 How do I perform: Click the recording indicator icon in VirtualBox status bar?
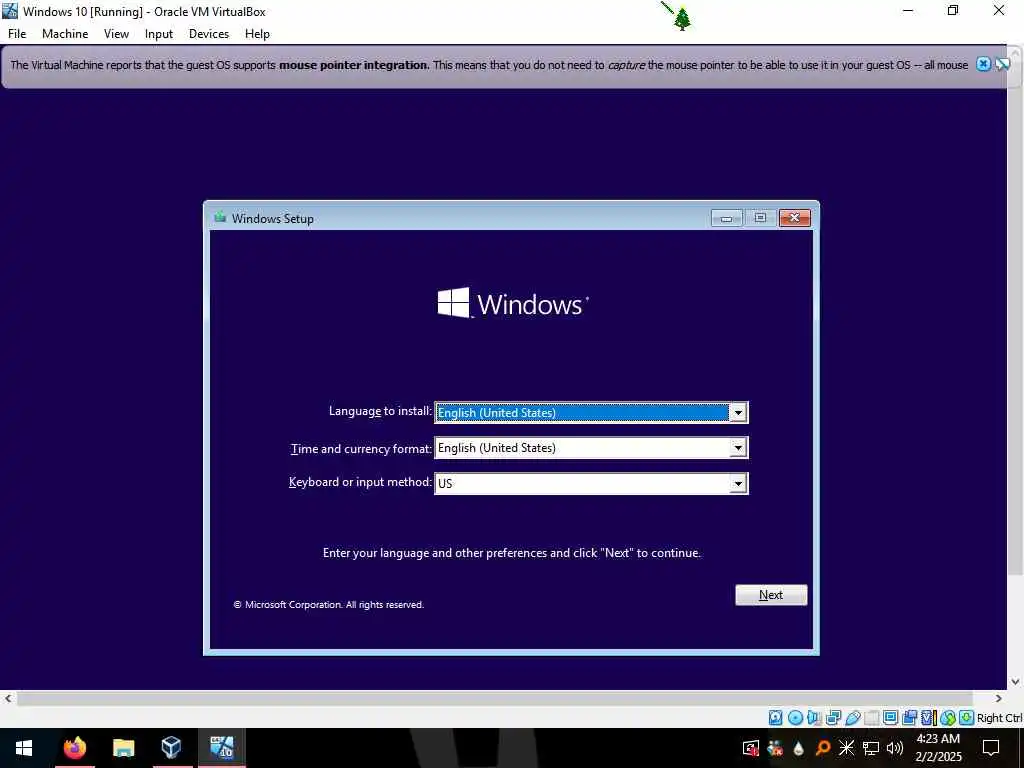[909, 718]
